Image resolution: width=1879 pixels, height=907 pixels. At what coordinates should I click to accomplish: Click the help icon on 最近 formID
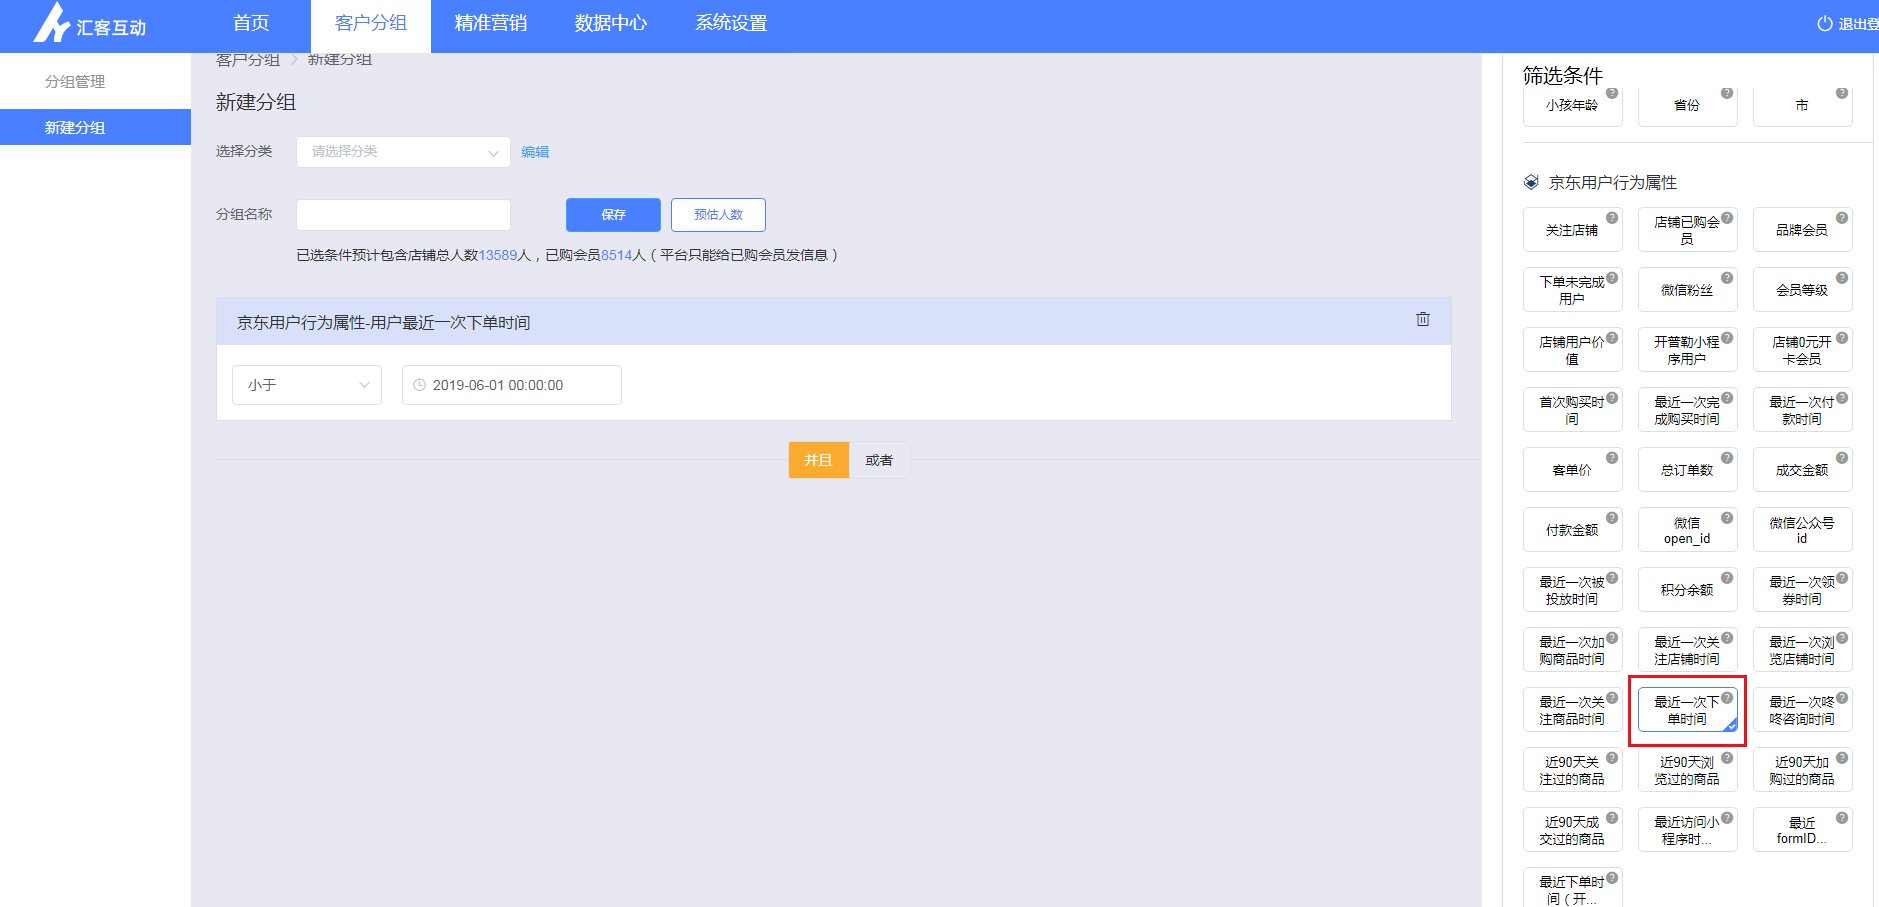click(x=1842, y=818)
